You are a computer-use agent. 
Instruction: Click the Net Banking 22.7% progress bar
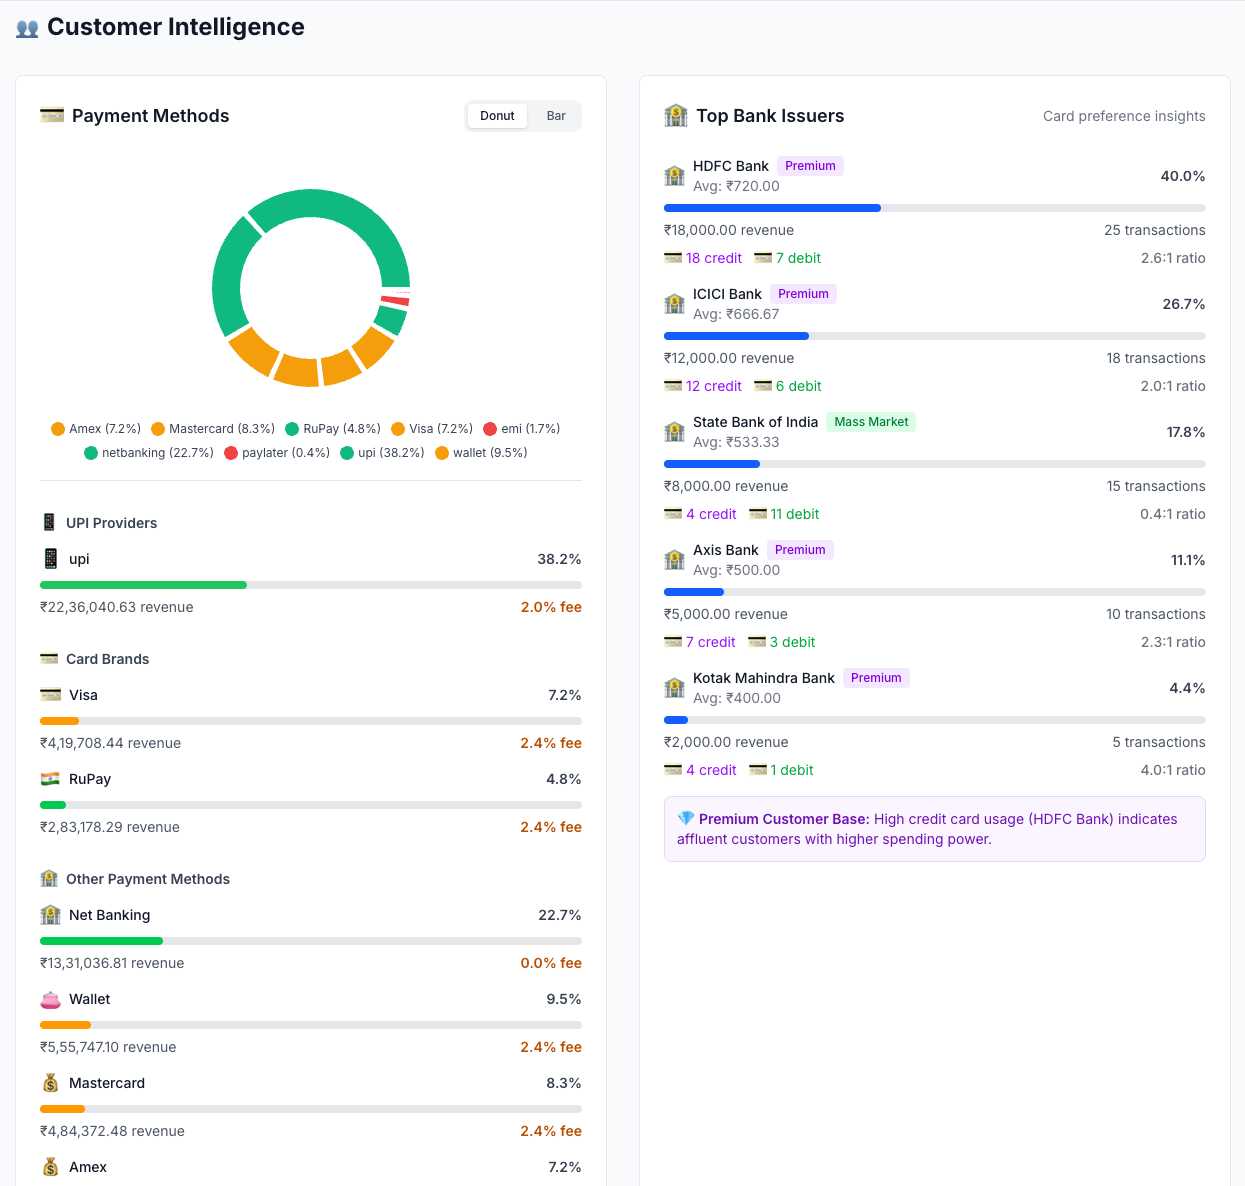311,941
